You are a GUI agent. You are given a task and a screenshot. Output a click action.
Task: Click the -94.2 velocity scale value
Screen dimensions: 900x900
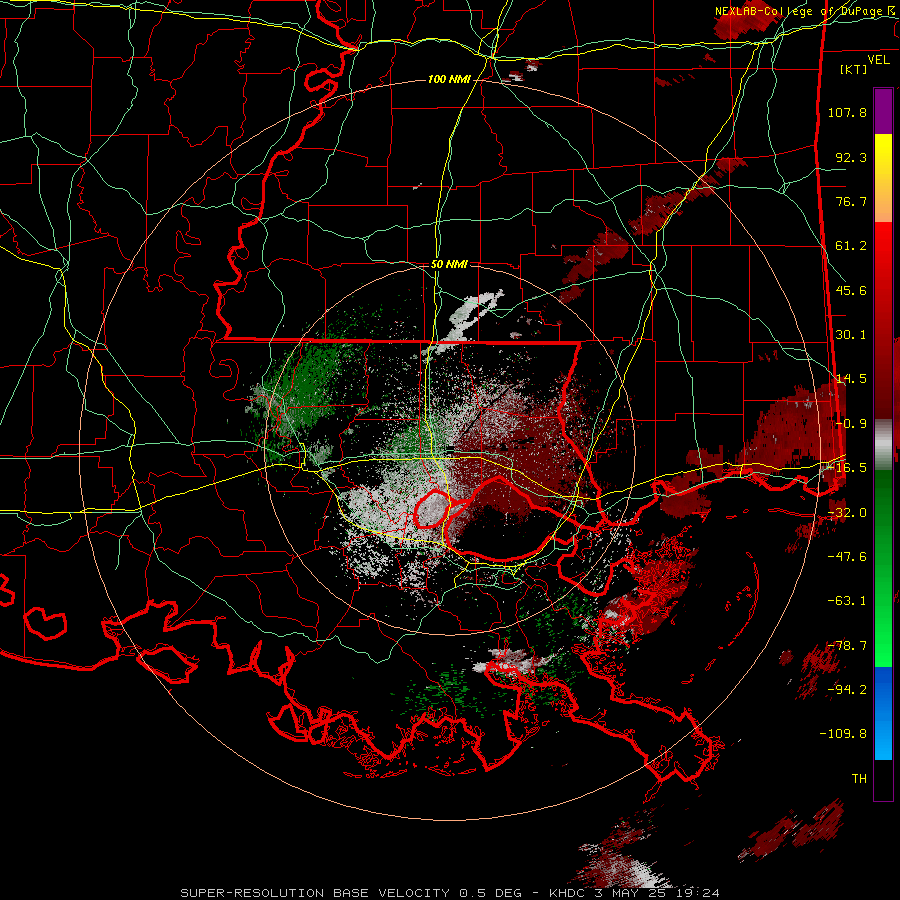(x=847, y=689)
